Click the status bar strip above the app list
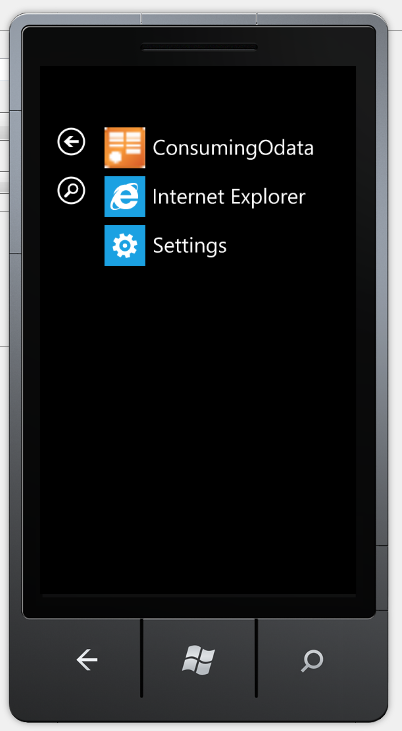The height and width of the screenshot is (731, 402). (198, 84)
